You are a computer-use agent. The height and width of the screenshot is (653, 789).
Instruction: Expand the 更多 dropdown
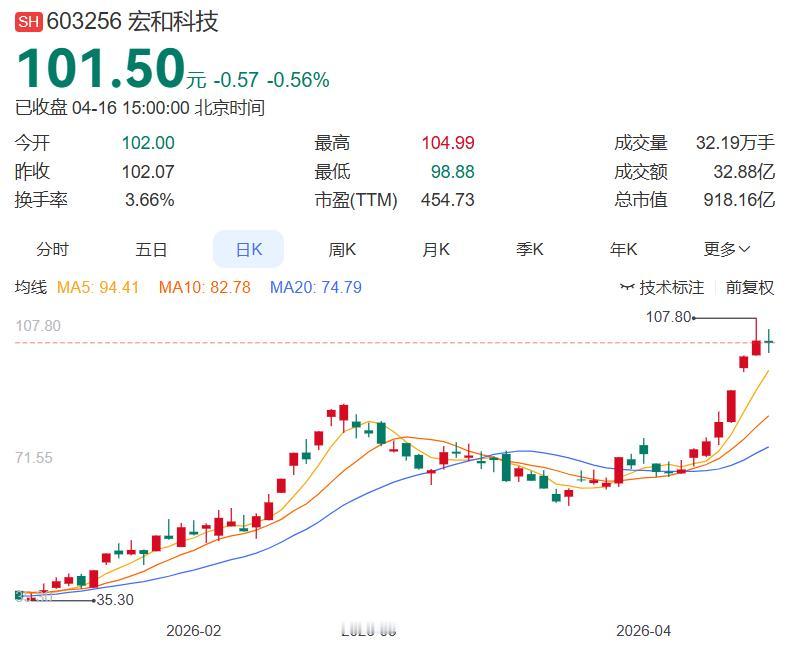[727, 249]
